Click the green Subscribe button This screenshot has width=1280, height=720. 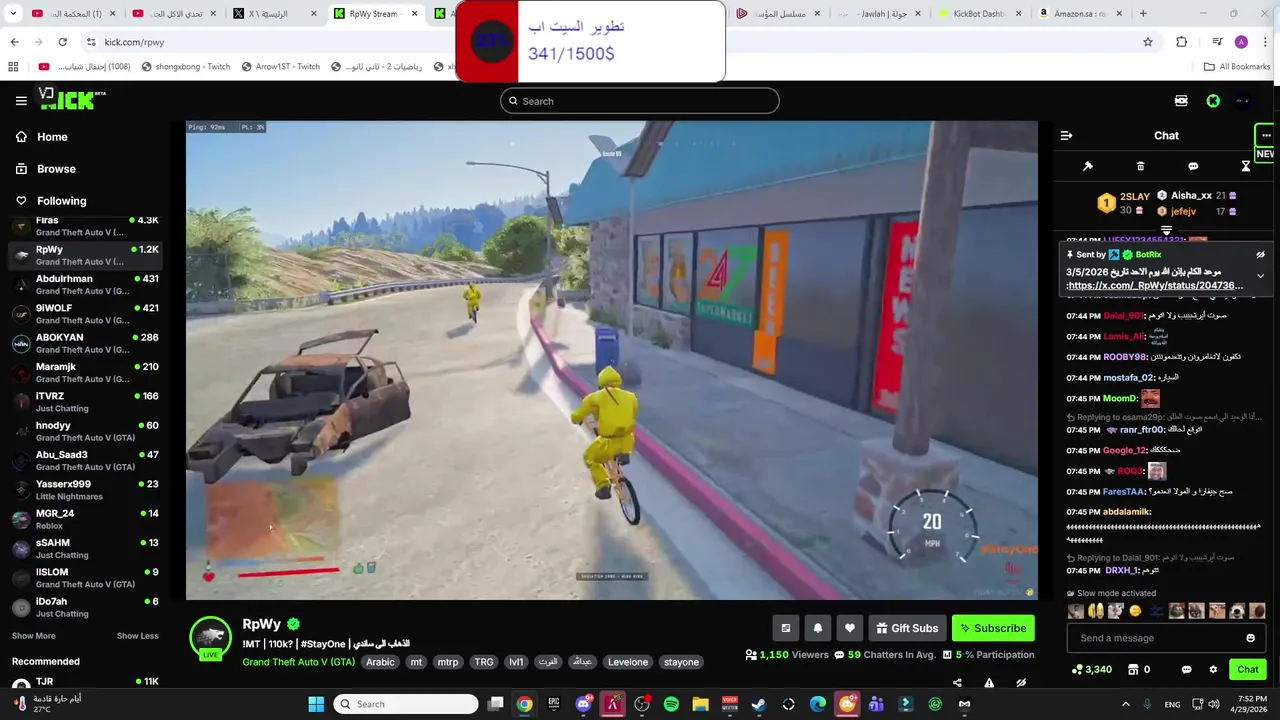(x=993, y=628)
